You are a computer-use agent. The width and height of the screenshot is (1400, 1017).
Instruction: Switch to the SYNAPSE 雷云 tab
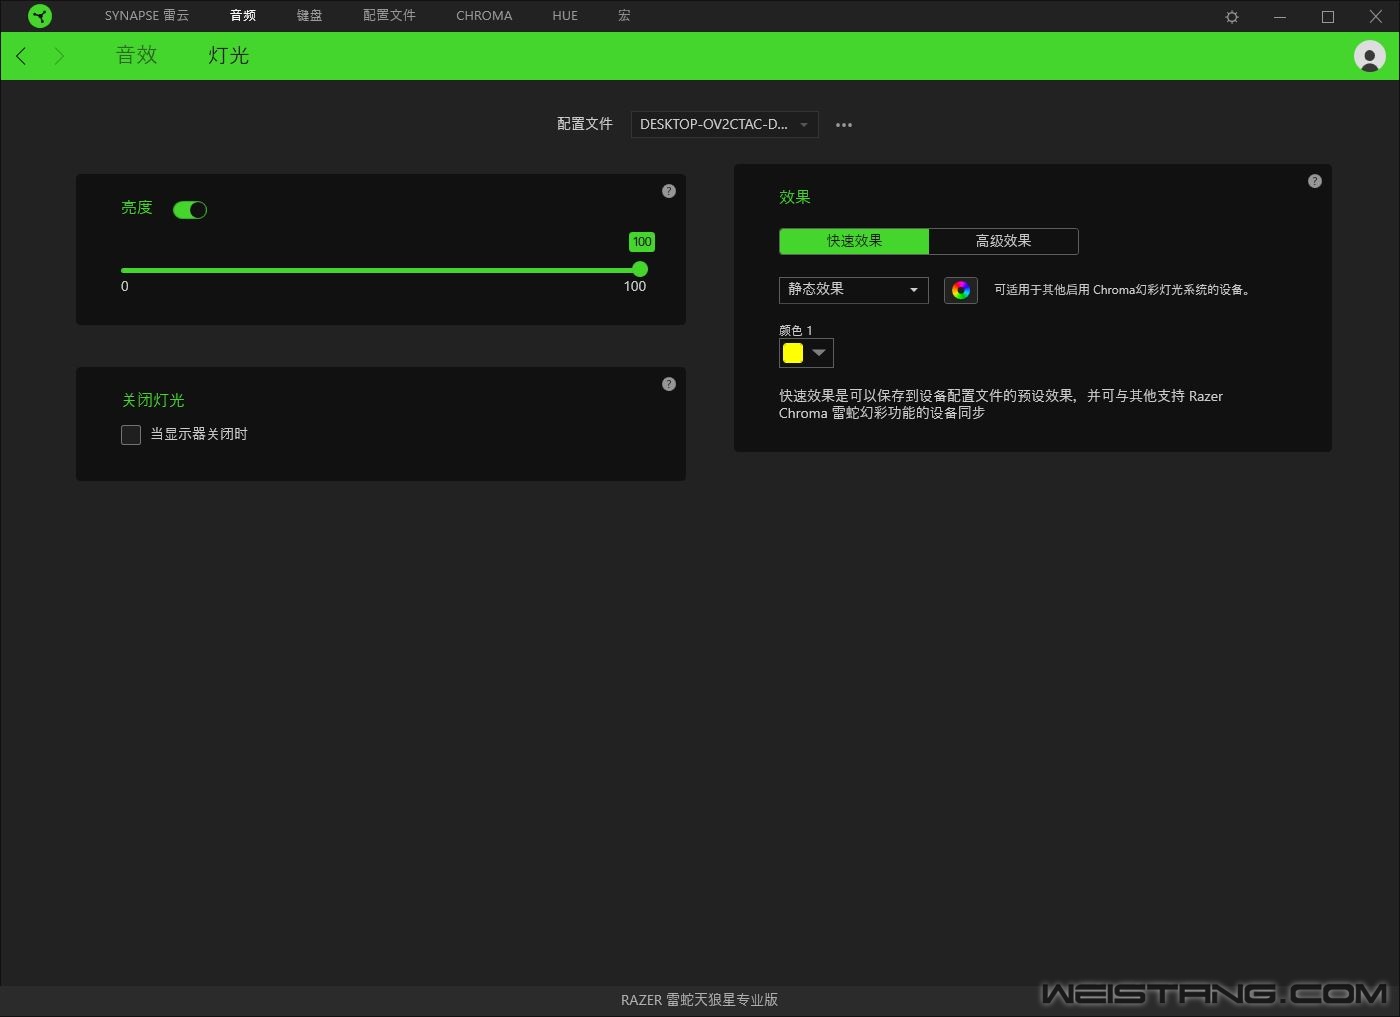[x=147, y=16]
